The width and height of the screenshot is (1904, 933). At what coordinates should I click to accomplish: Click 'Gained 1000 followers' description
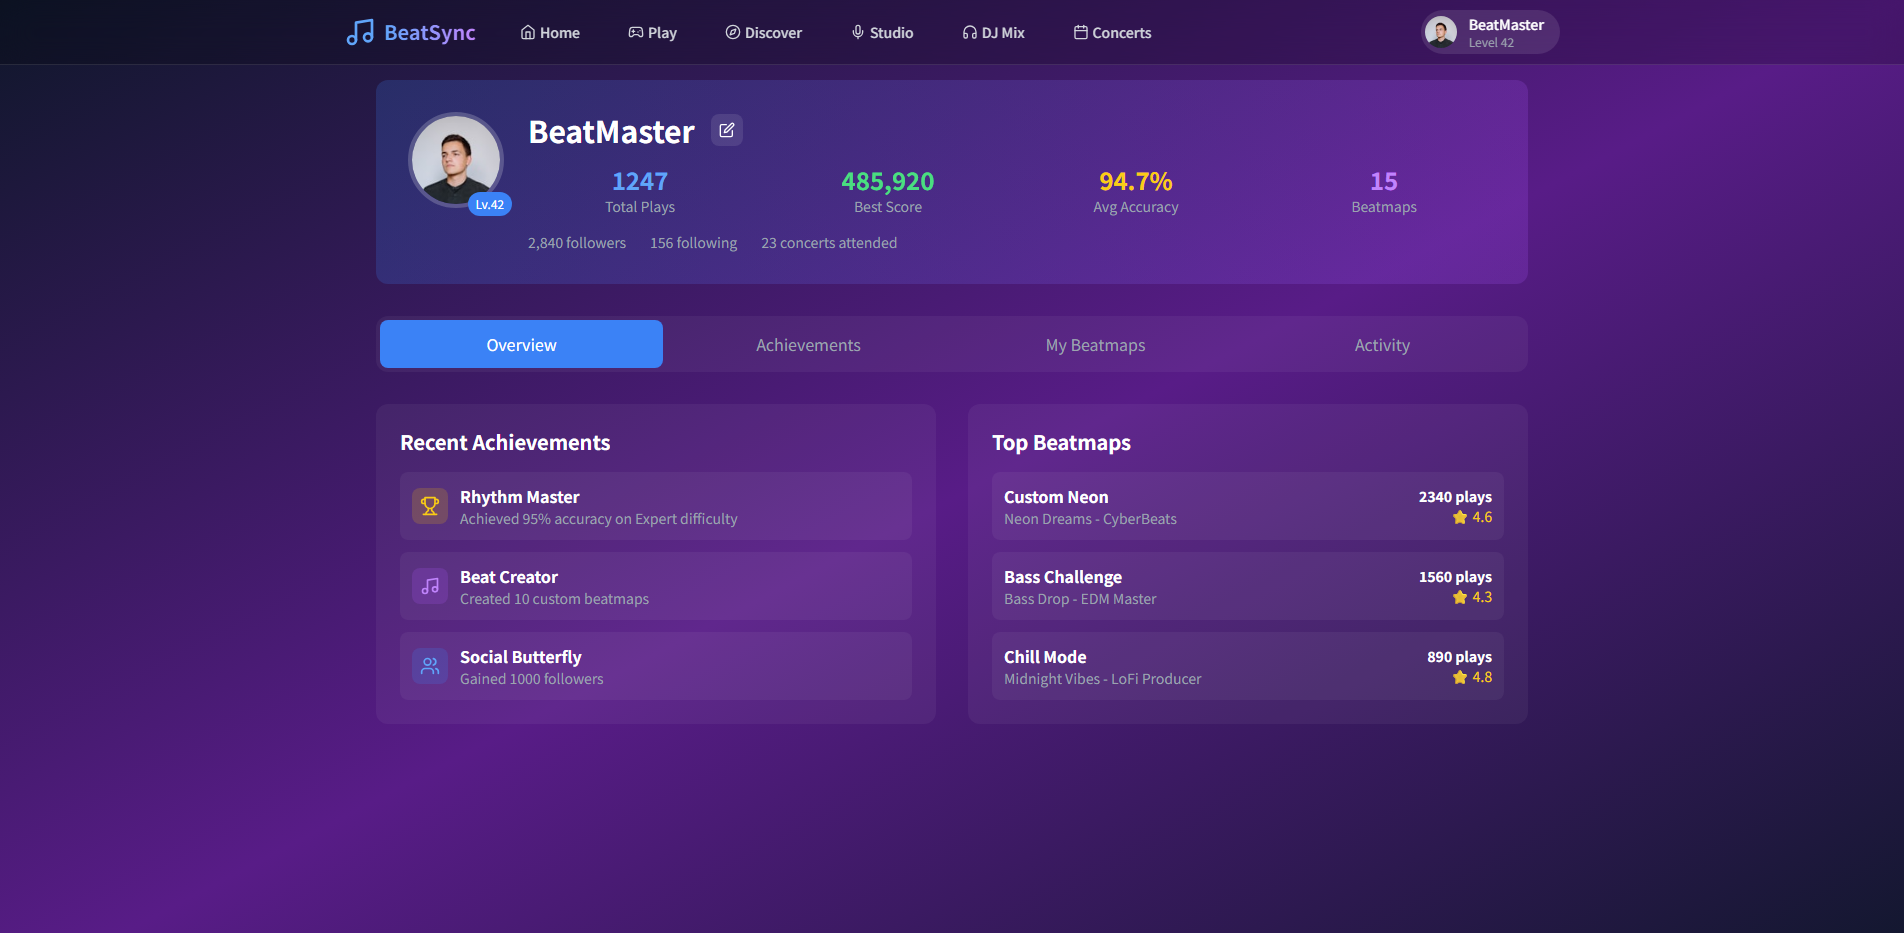(532, 679)
